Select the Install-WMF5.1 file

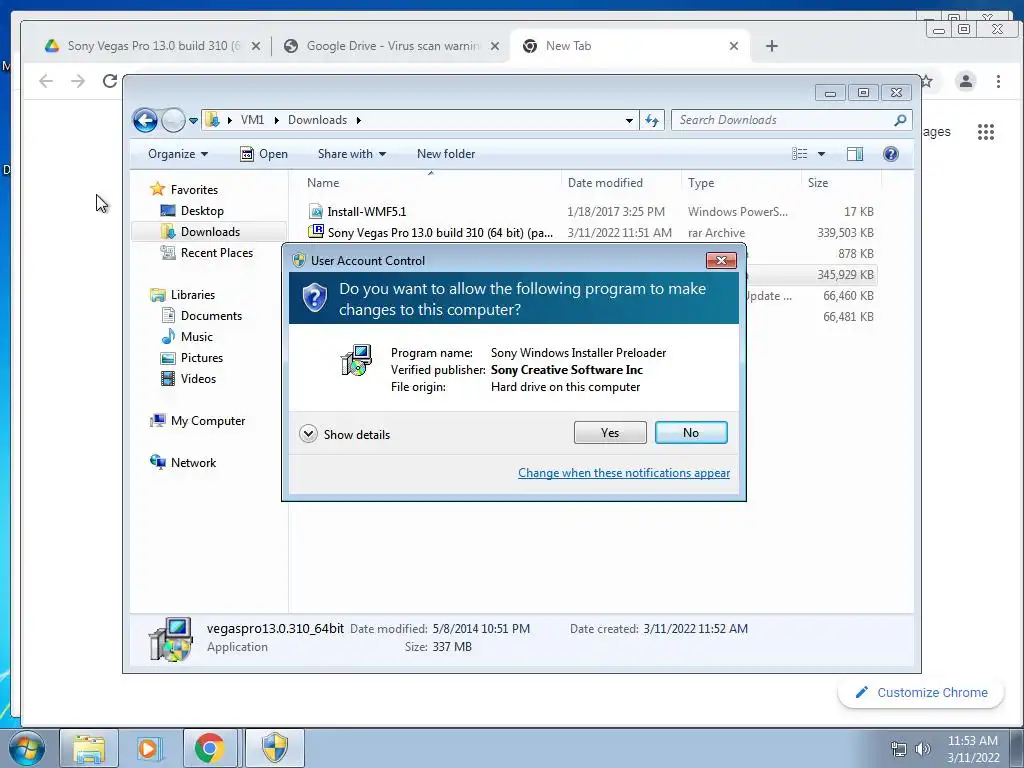pyautogui.click(x=366, y=212)
